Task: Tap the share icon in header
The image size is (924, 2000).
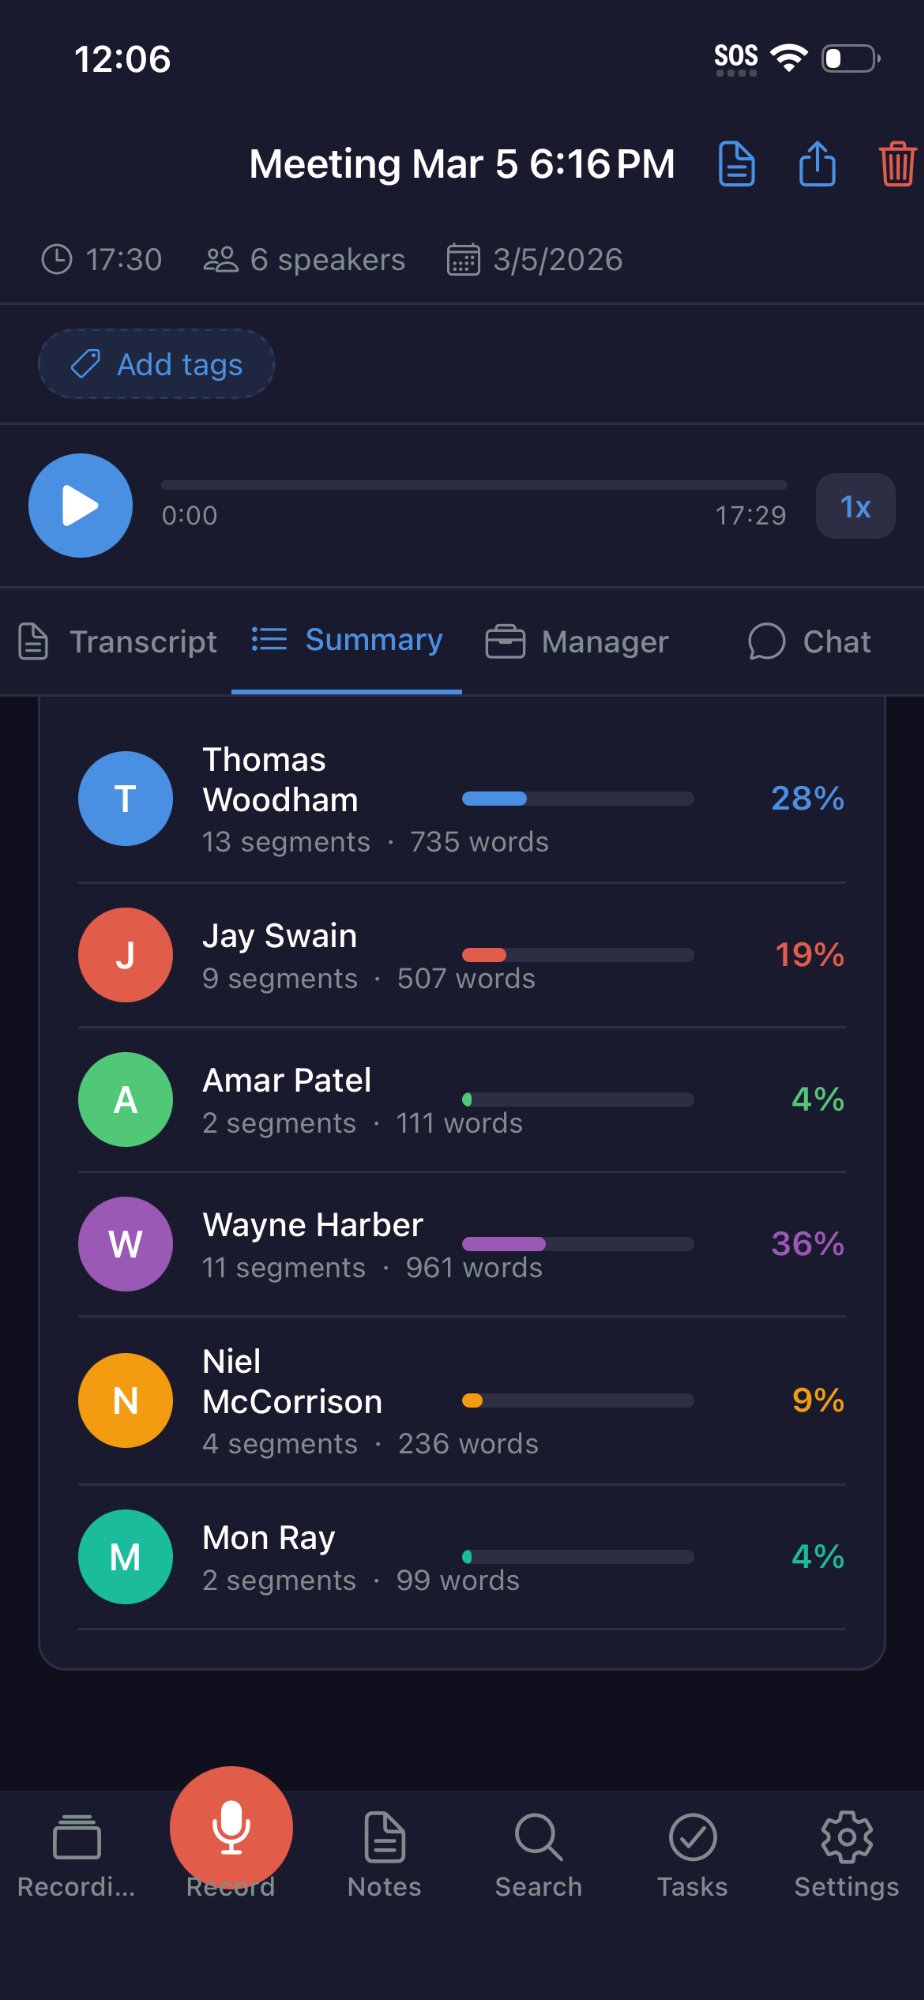Action: point(817,164)
